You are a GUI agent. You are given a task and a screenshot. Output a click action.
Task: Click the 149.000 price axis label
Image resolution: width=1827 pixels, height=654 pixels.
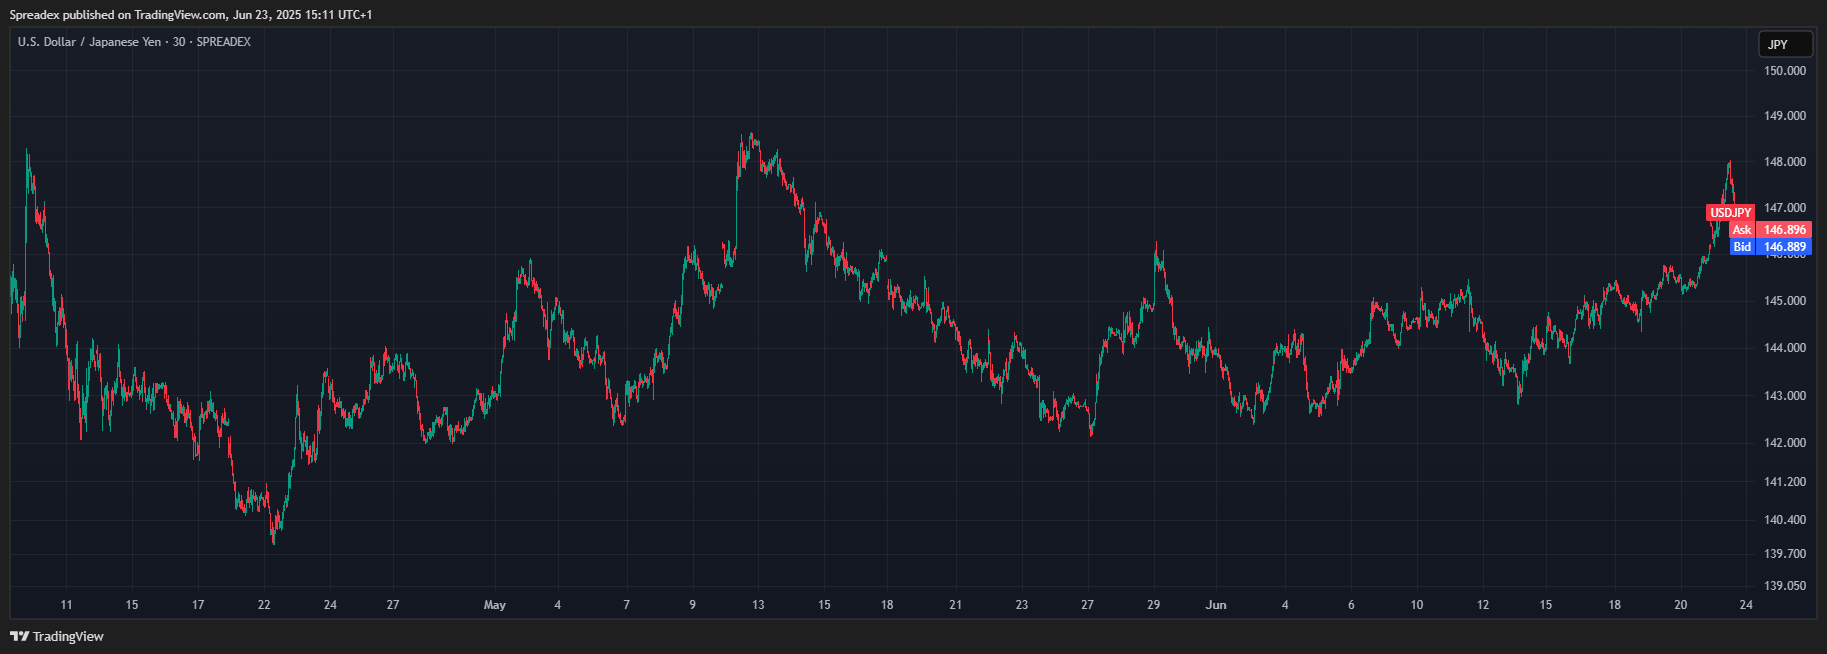[x=1785, y=116]
